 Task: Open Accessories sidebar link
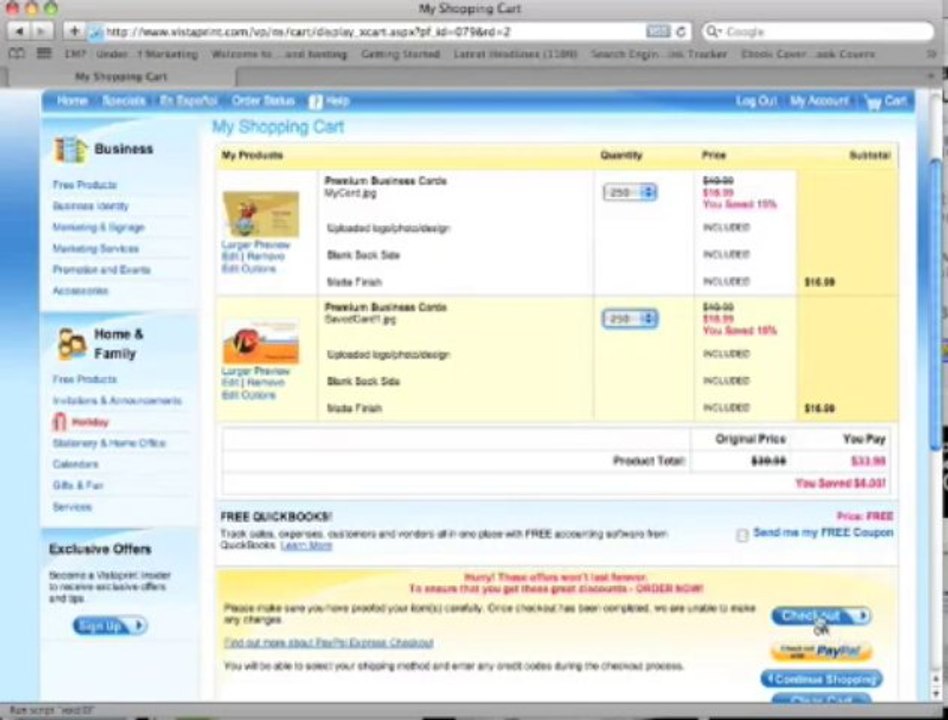pos(80,291)
